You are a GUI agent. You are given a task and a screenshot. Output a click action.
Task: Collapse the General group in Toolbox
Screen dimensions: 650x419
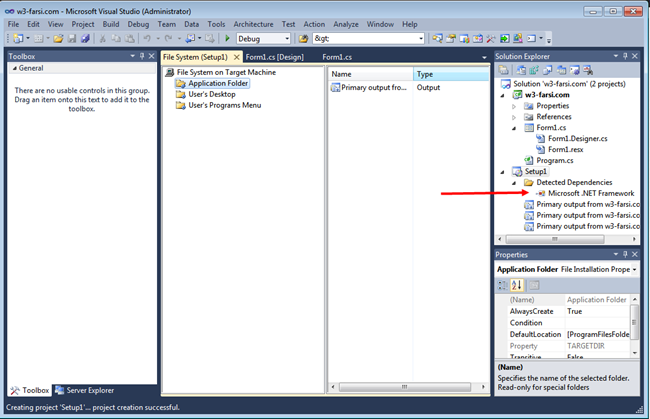(15, 68)
